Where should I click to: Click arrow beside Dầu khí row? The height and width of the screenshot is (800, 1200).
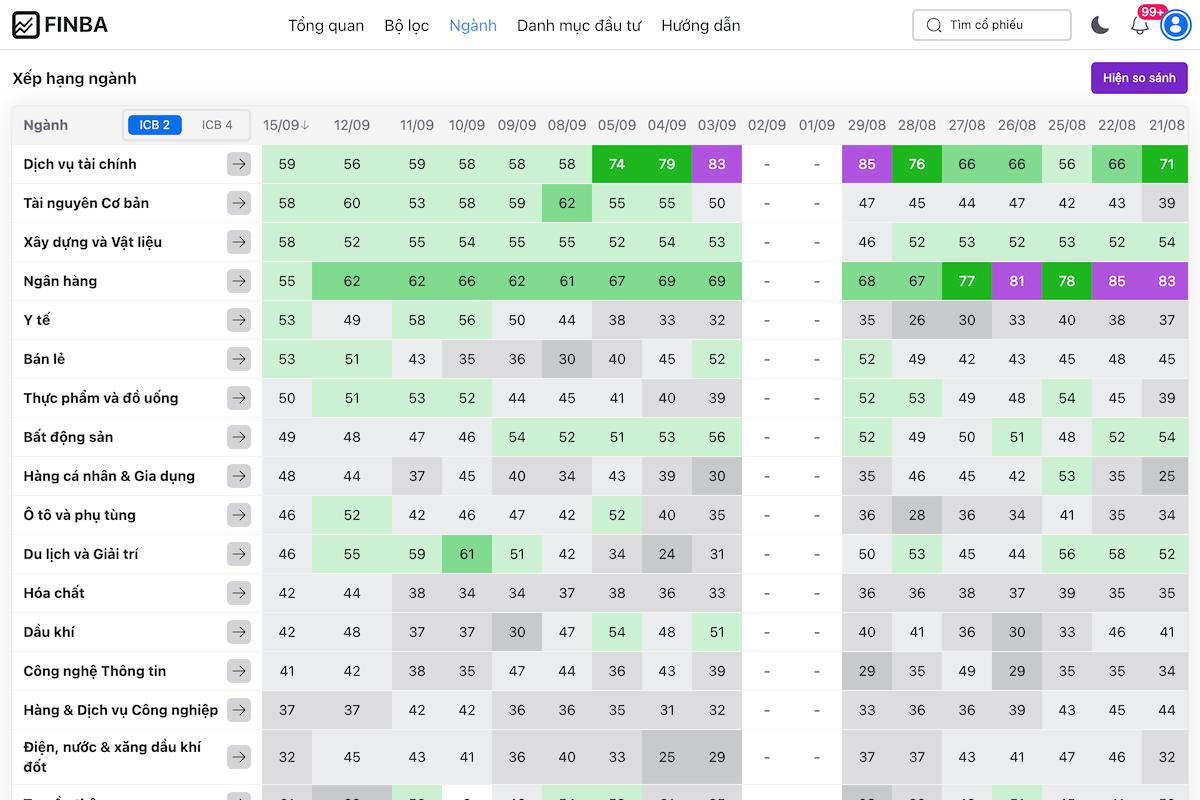click(238, 632)
